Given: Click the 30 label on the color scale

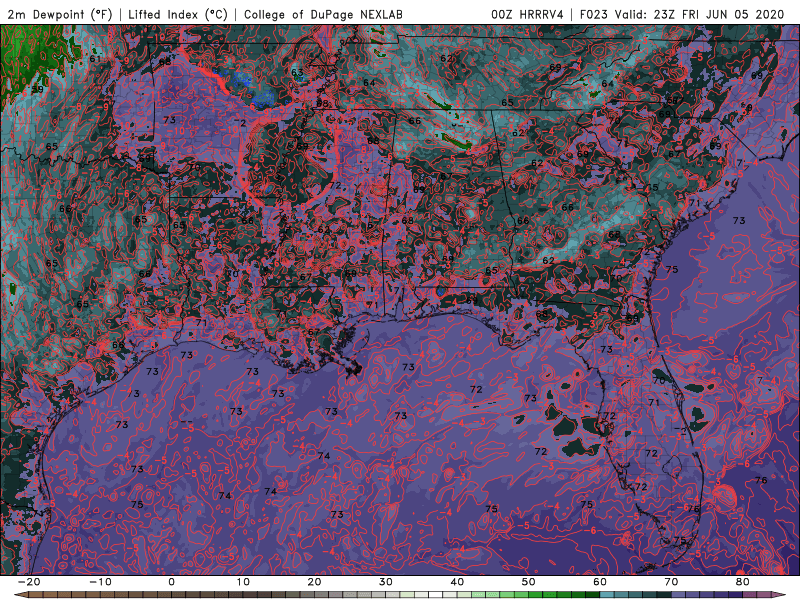Looking at the screenshot, I should (x=386, y=582).
